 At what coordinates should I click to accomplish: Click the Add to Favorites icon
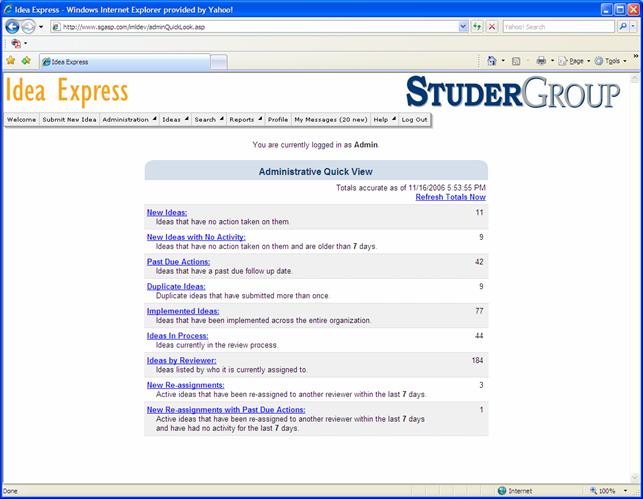[x=26, y=61]
